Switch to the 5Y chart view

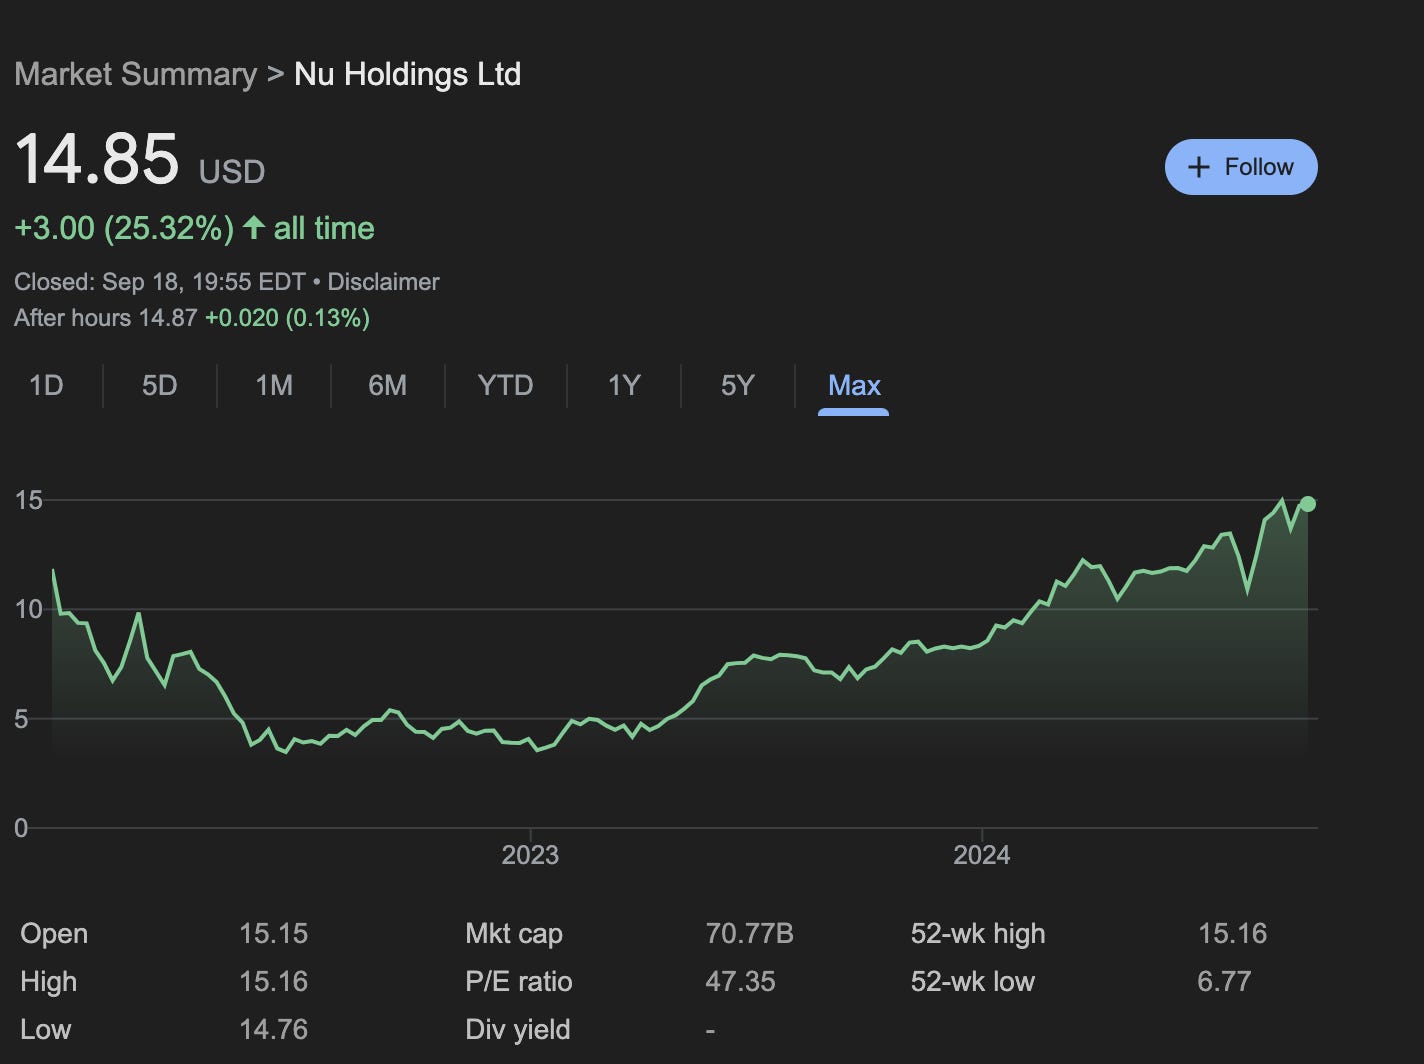pos(737,386)
